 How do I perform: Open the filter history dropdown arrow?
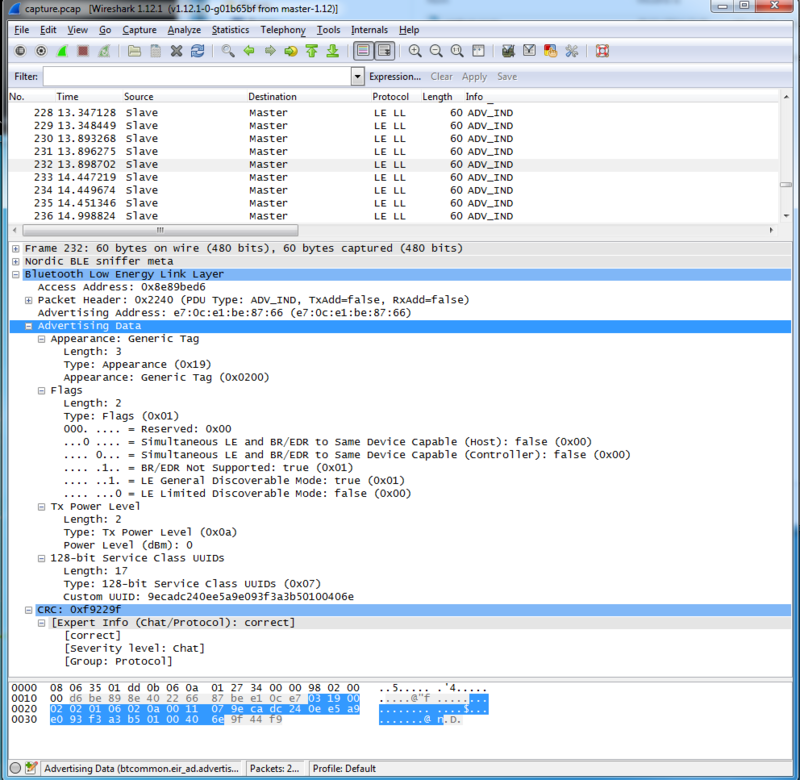click(x=358, y=76)
